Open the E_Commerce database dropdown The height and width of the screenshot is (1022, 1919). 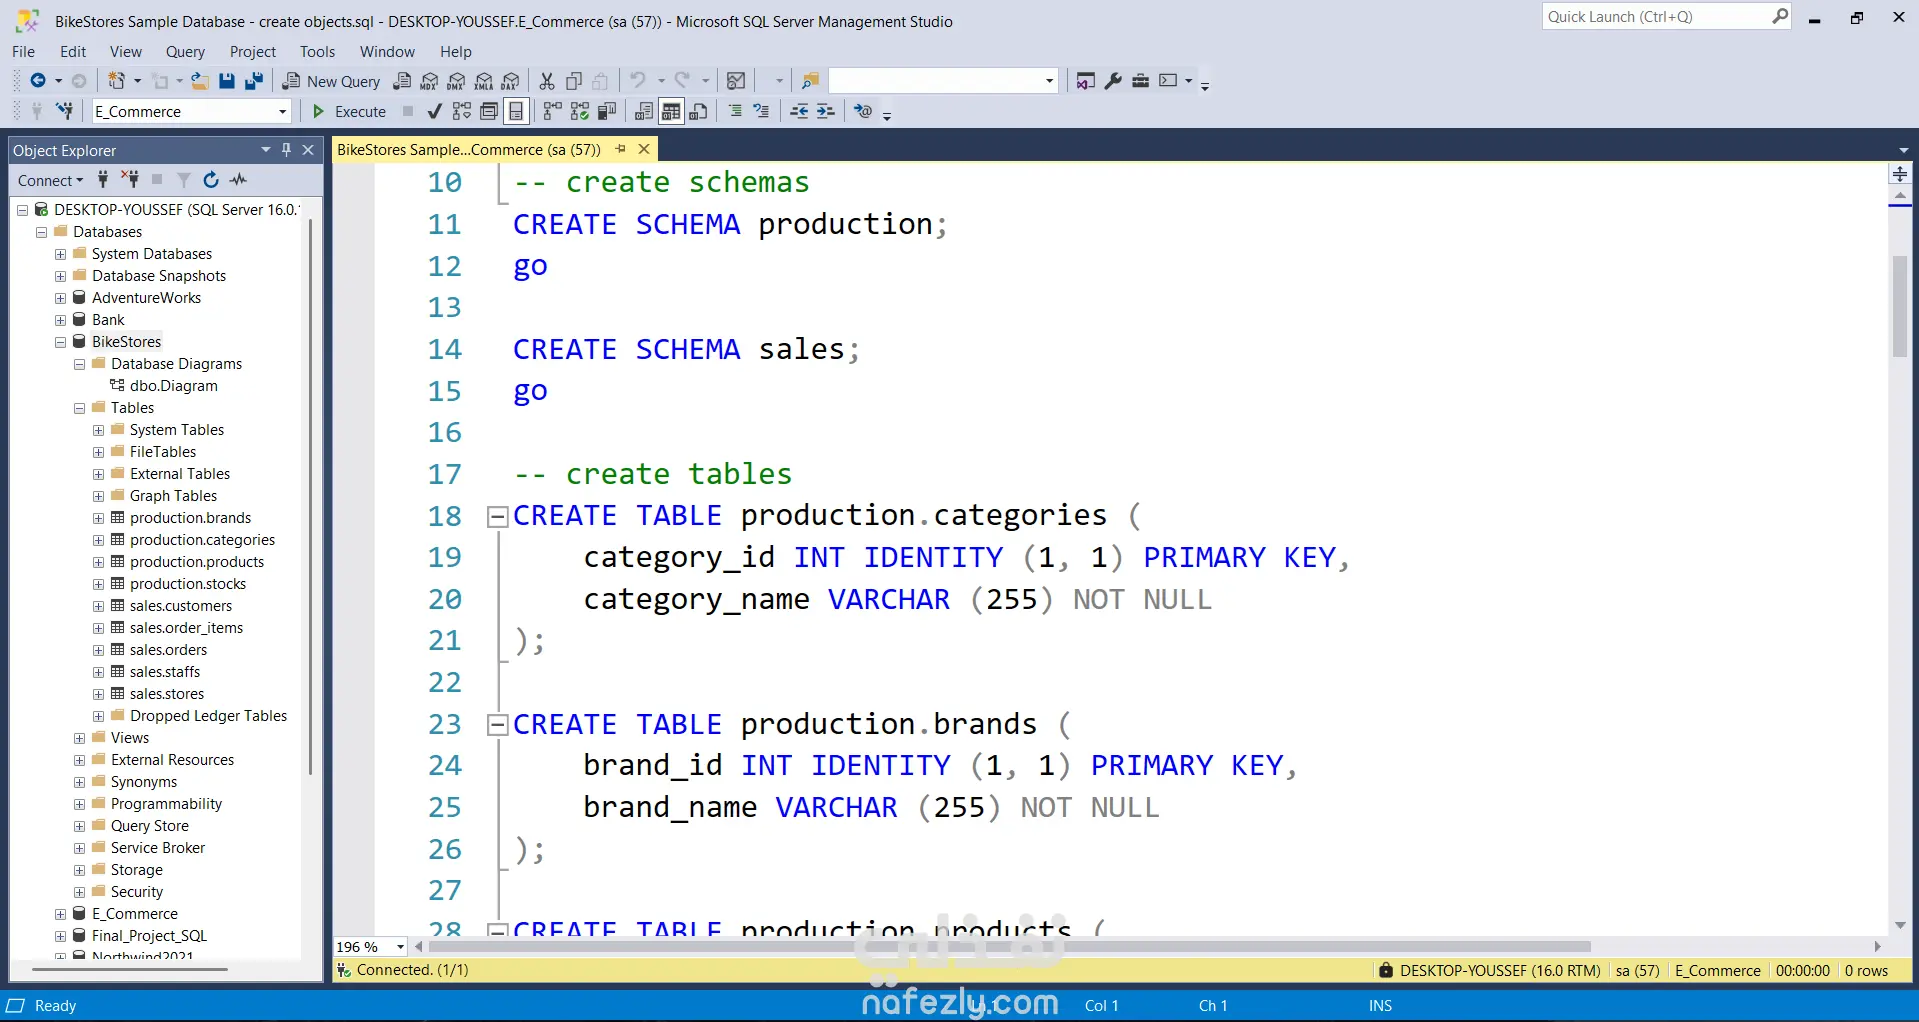283,112
